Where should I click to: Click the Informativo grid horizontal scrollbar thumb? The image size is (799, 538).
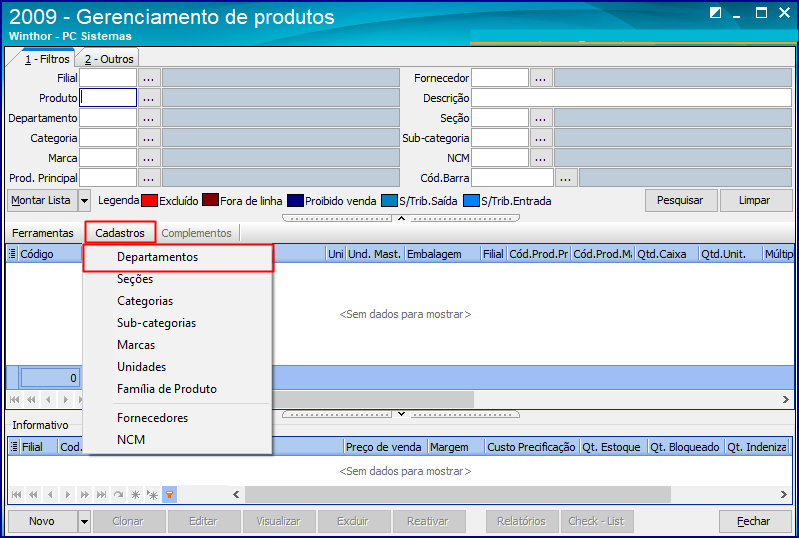point(458,494)
